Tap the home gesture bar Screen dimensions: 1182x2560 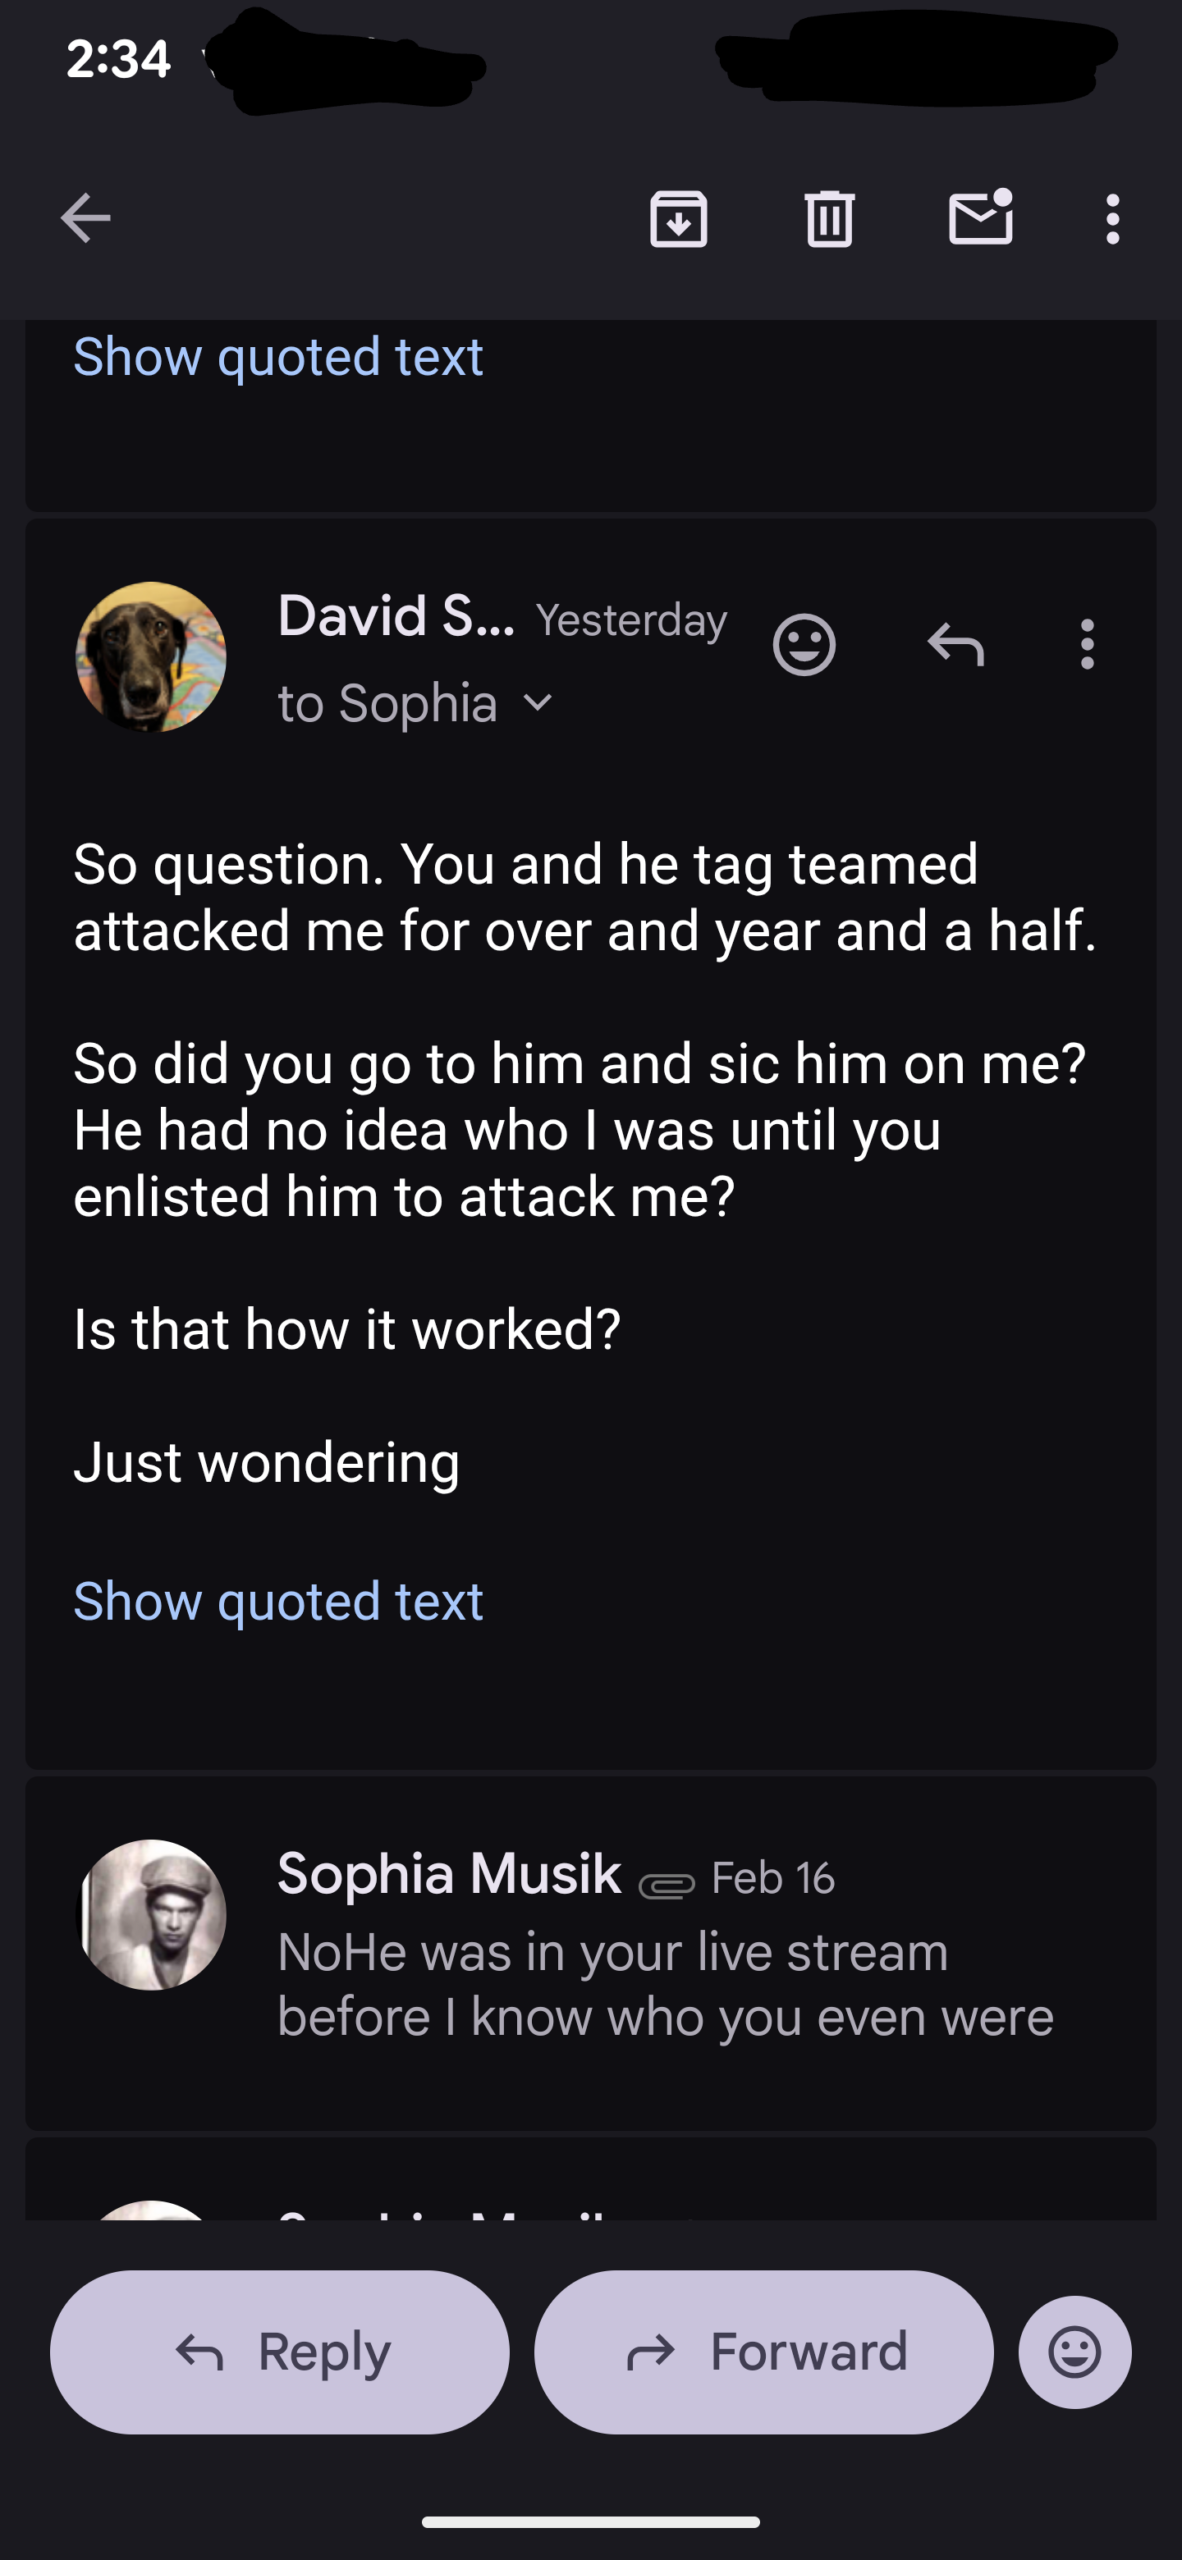click(591, 2522)
